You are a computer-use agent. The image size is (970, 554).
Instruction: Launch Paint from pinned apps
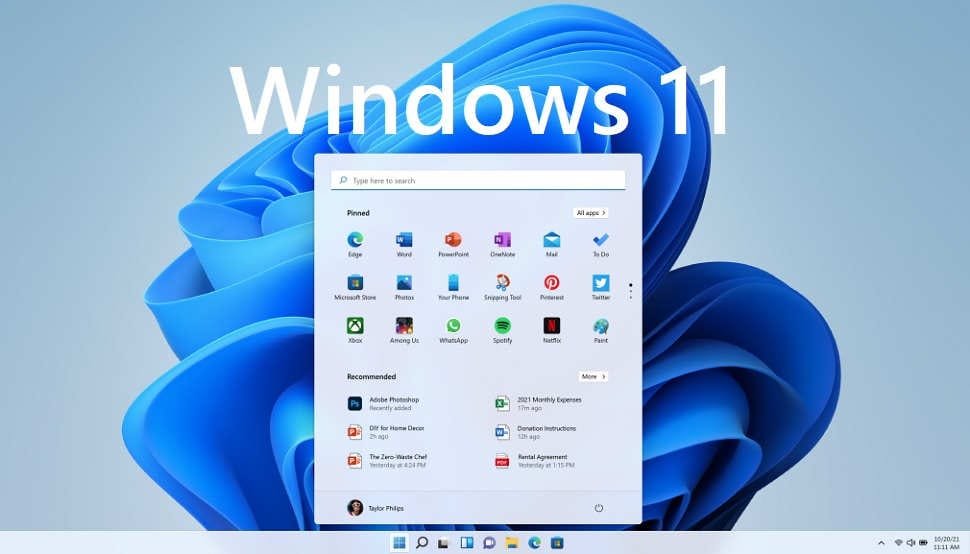tap(600, 326)
